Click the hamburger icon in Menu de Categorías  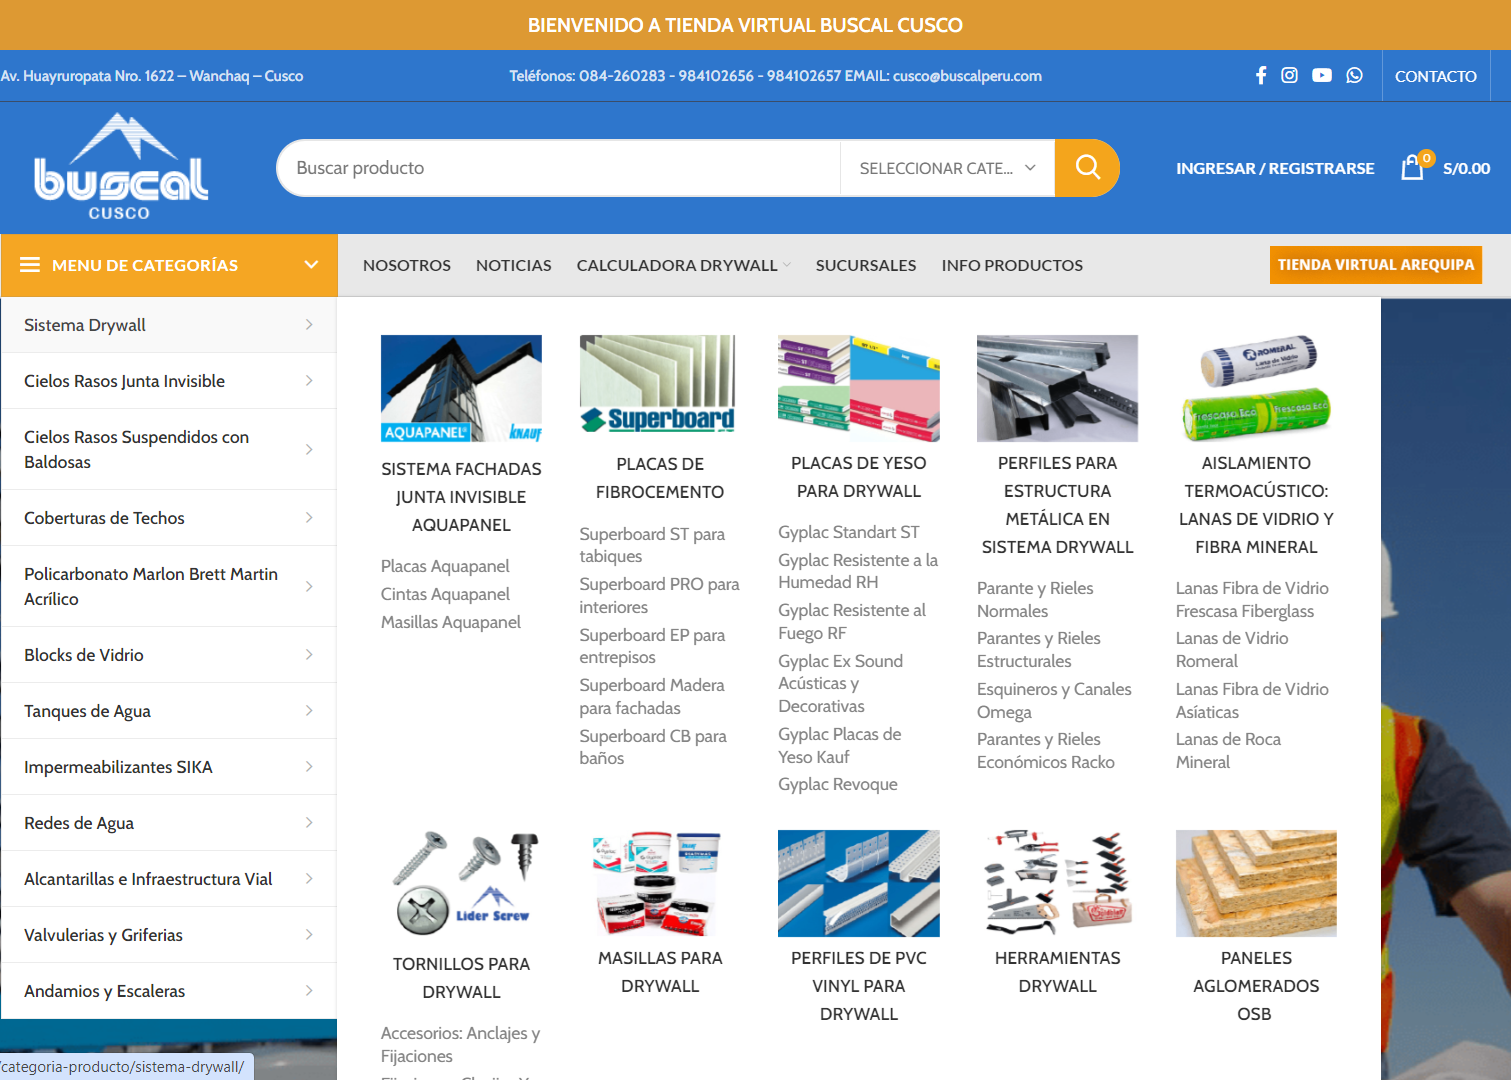coord(30,265)
